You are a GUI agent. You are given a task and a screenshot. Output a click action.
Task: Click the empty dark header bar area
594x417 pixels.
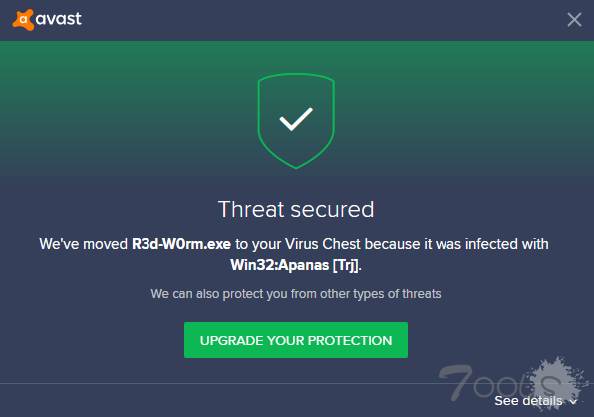point(322,20)
